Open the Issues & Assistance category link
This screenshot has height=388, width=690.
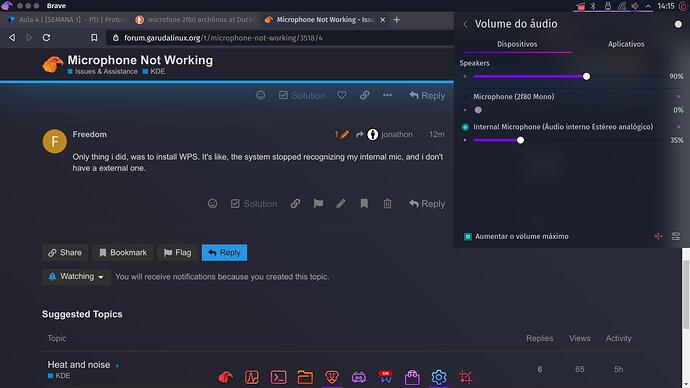click(103, 71)
